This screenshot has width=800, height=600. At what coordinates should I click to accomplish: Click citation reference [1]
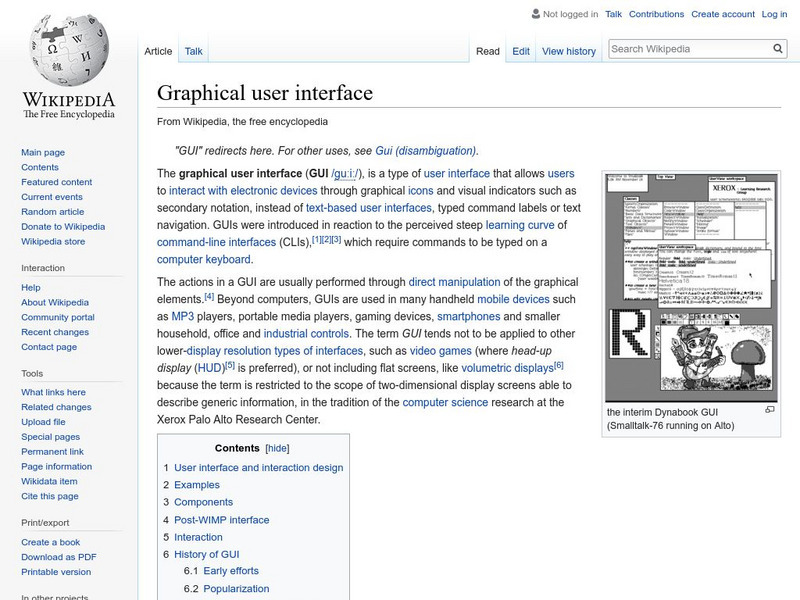[316, 239]
